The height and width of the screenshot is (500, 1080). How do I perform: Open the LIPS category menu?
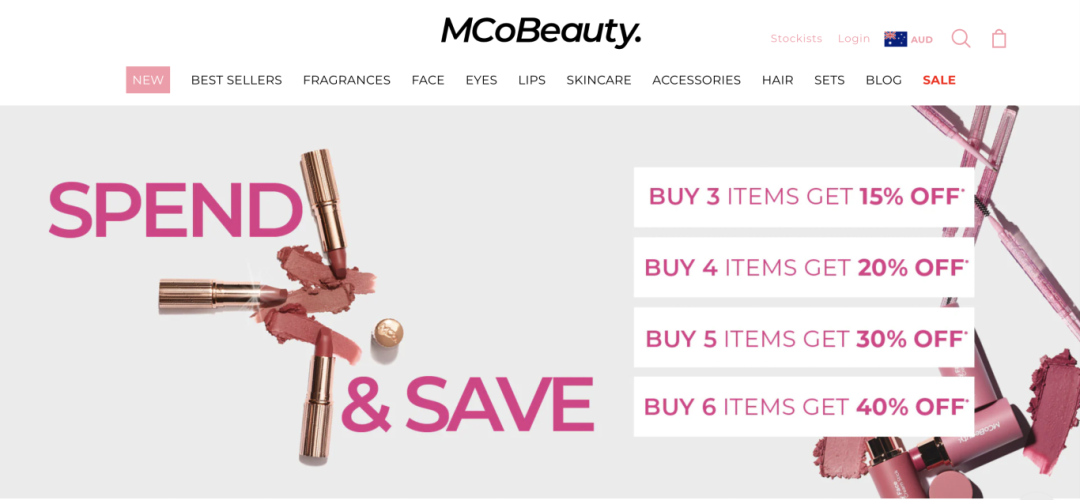click(x=532, y=80)
